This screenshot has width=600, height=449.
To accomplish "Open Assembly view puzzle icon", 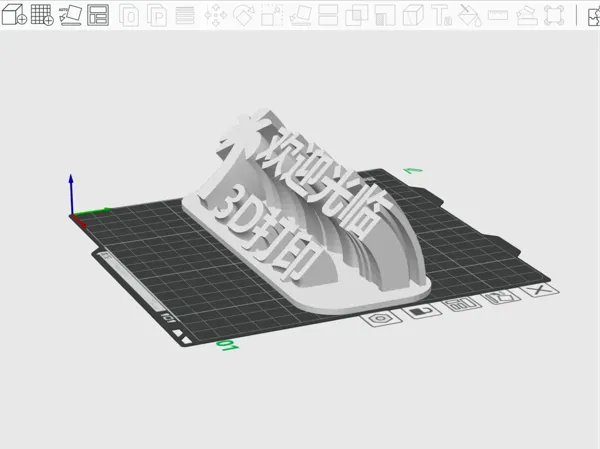I will [x=594, y=16].
